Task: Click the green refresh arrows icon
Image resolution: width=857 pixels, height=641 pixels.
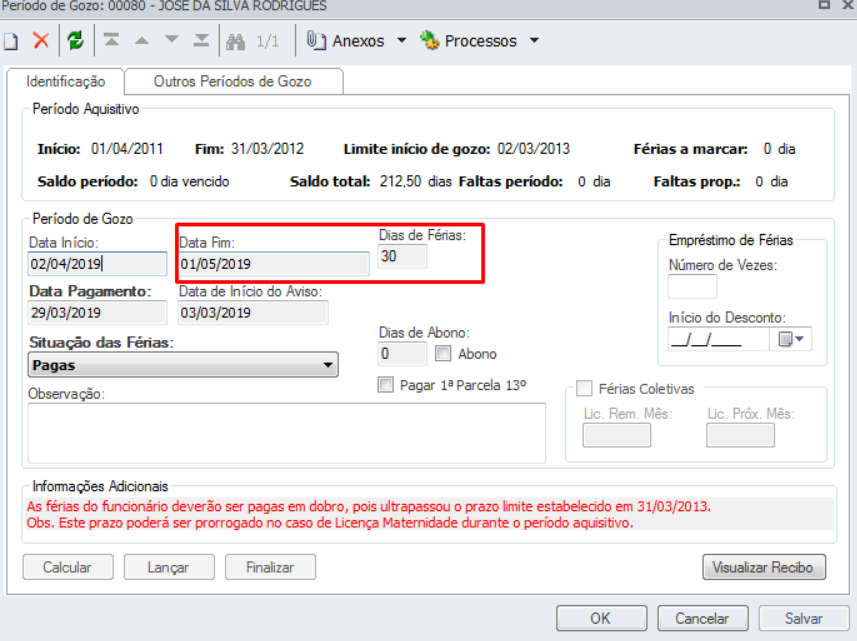Action: (75, 40)
